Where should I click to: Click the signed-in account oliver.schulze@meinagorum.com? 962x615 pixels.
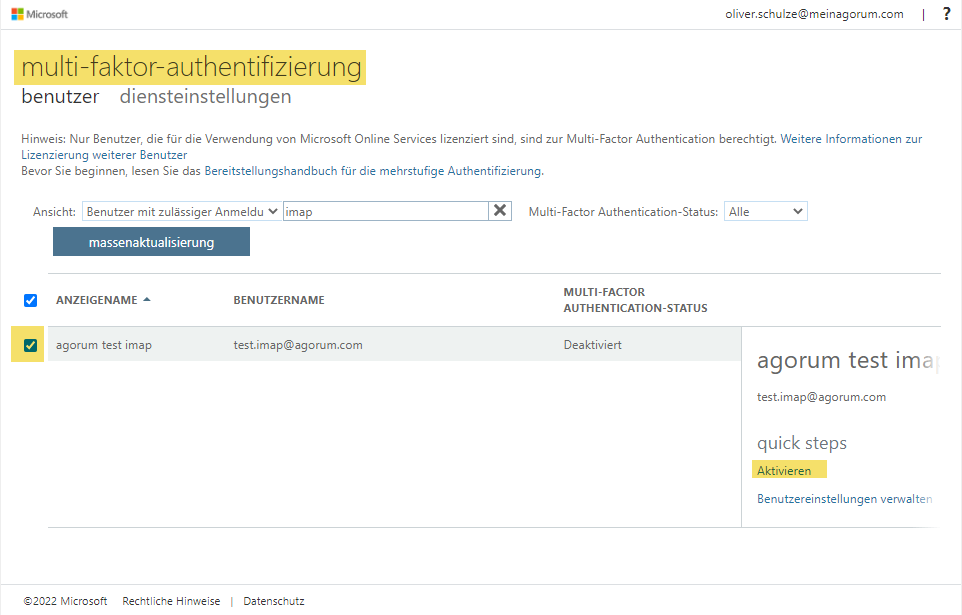pos(814,14)
